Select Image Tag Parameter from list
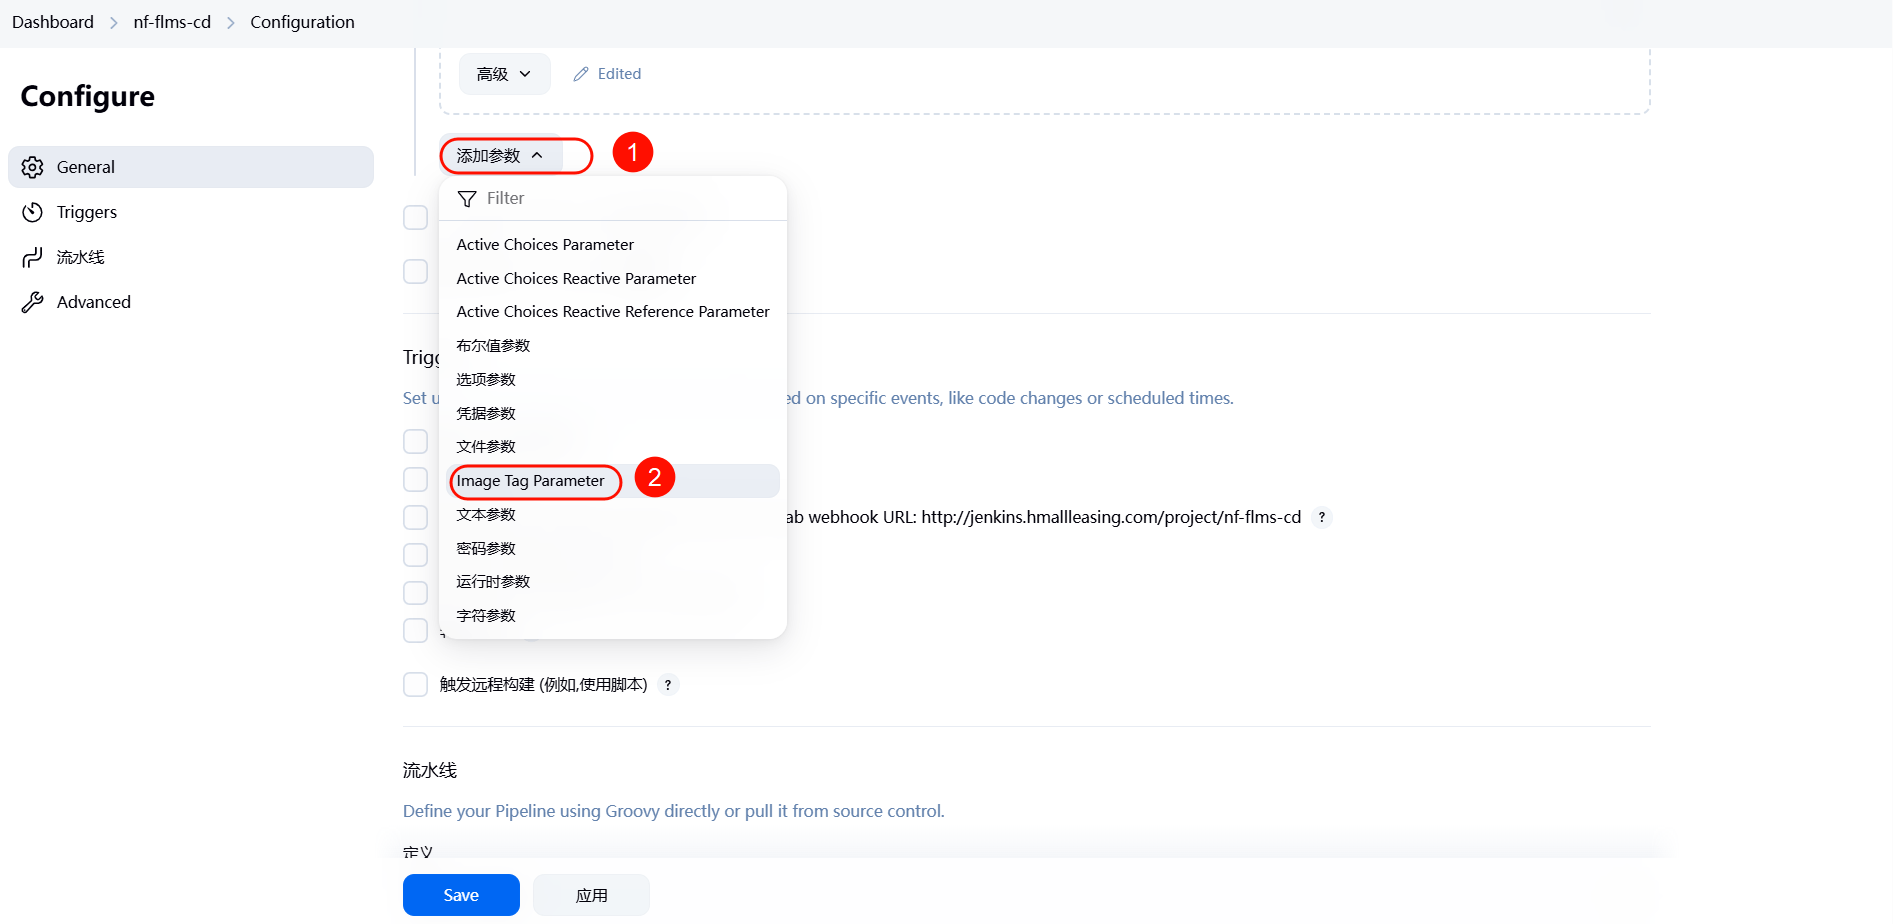Image resolution: width=1893 pixels, height=924 pixels. pyautogui.click(x=531, y=481)
